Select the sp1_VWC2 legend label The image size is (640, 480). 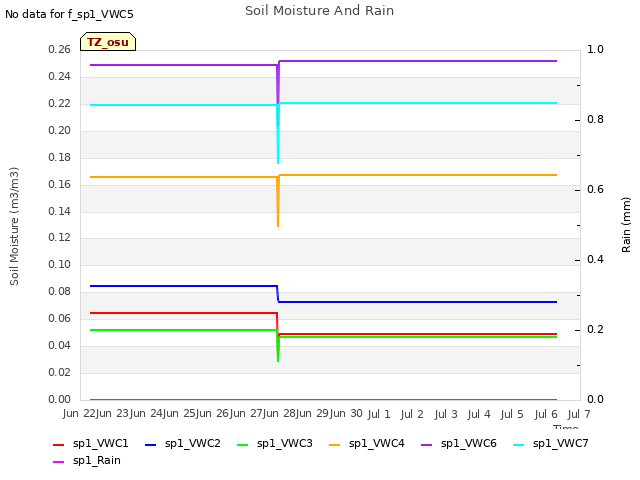tap(193, 444)
